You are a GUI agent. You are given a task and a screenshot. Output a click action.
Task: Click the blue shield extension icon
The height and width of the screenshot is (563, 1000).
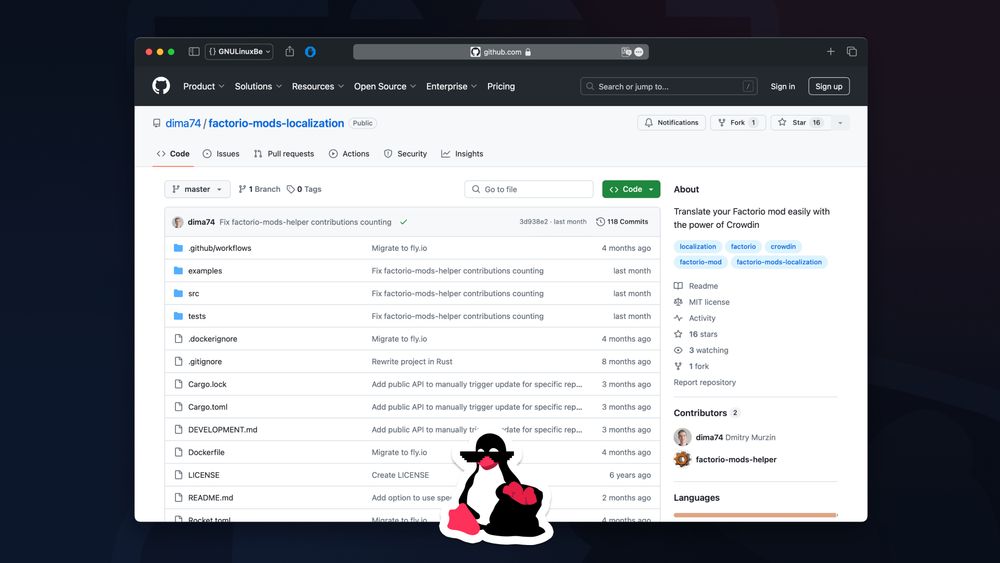coord(311,52)
